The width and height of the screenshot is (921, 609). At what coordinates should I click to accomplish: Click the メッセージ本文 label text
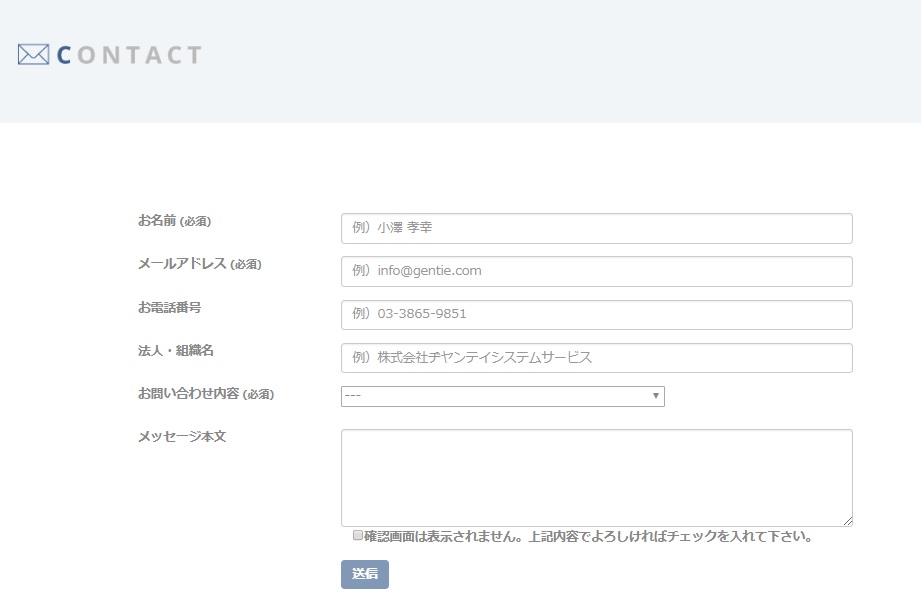pos(181,436)
